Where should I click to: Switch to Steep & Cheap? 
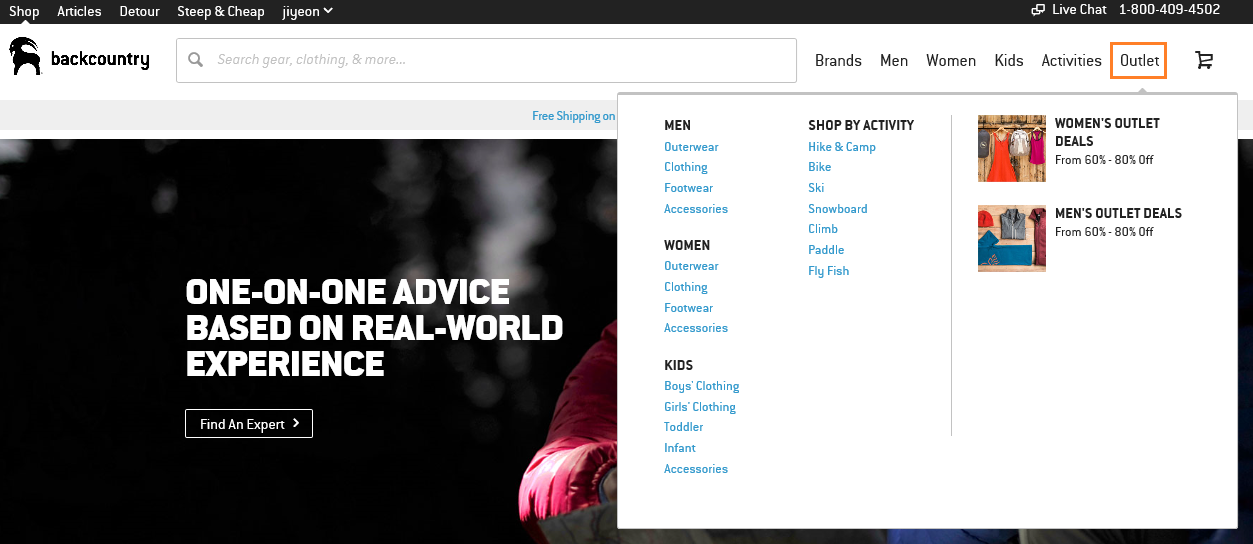[x=221, y=11]
